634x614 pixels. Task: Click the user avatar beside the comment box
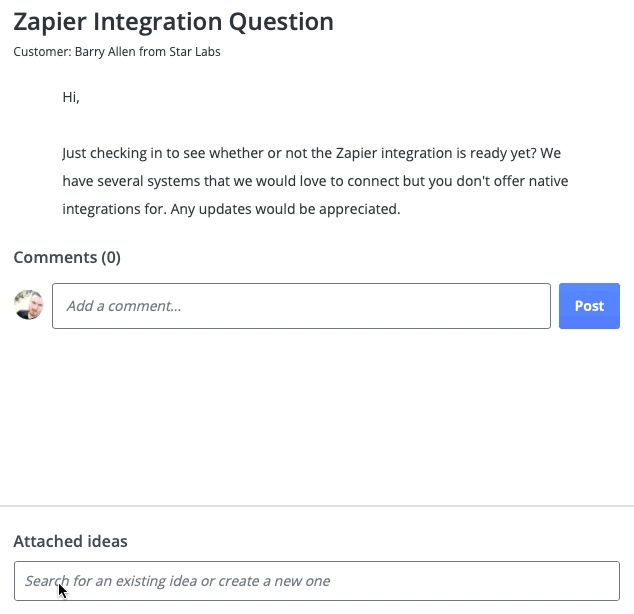point(29,305)
